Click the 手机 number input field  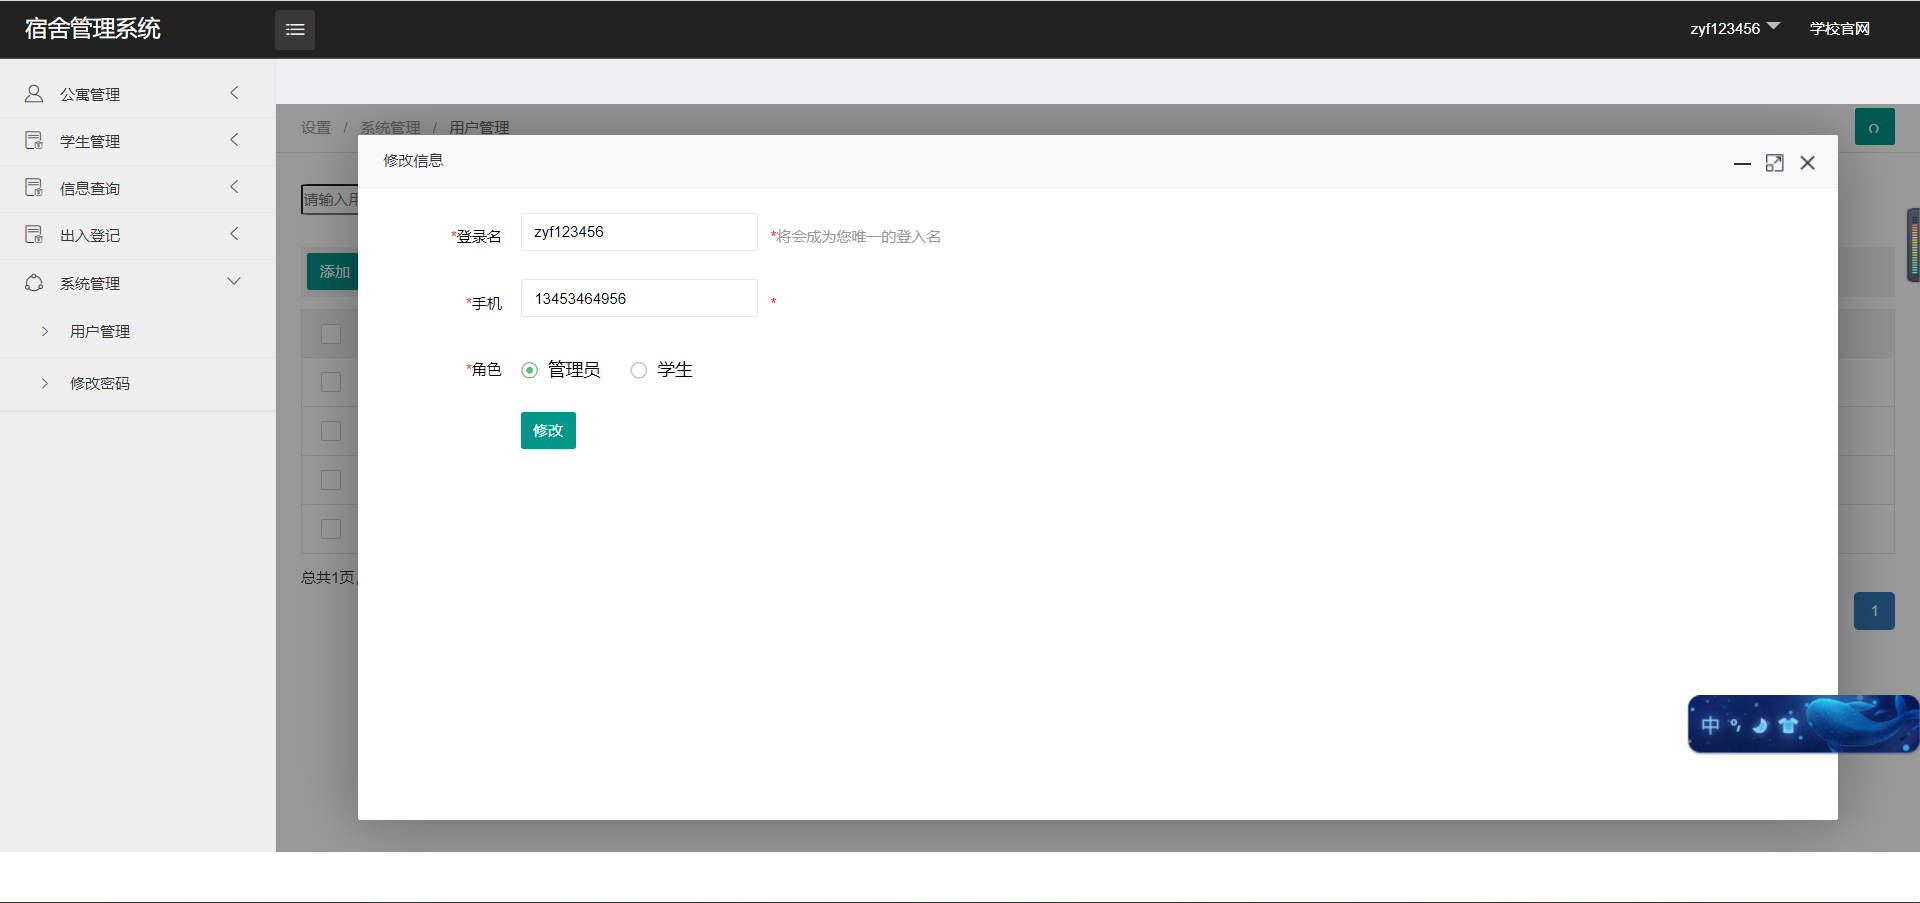point(639,298)
